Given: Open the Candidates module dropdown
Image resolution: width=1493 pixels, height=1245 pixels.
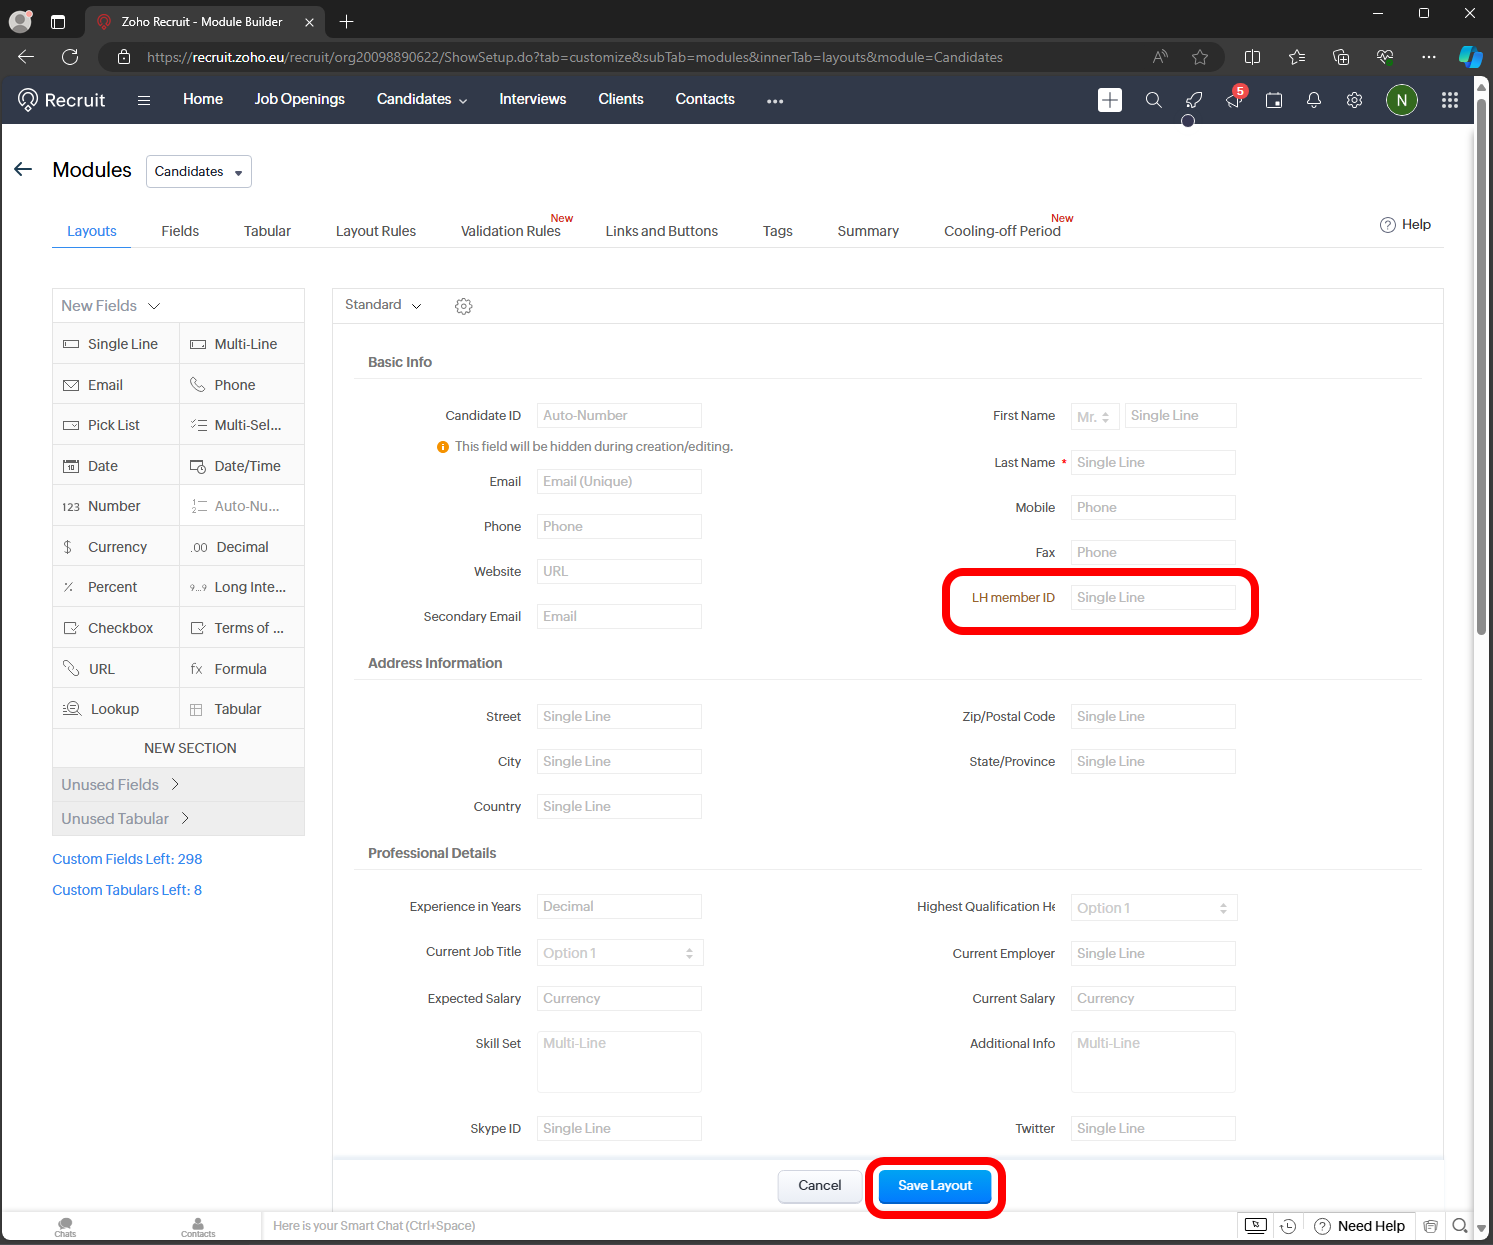Looking at the screenshot, I should (x=199, y=171).
